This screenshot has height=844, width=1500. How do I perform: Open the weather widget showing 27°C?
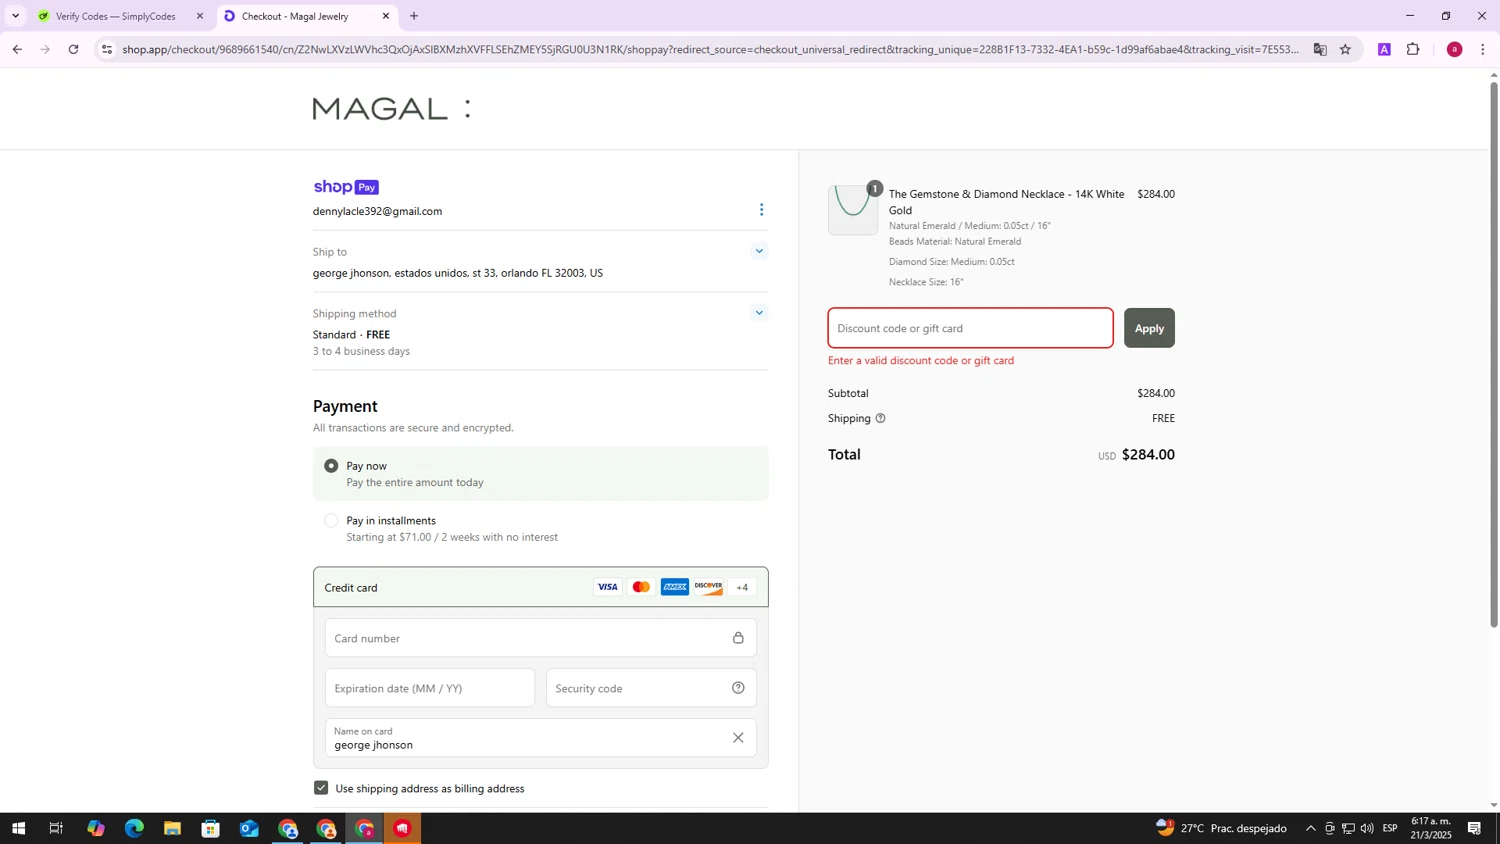click(x=1221, y=828)
